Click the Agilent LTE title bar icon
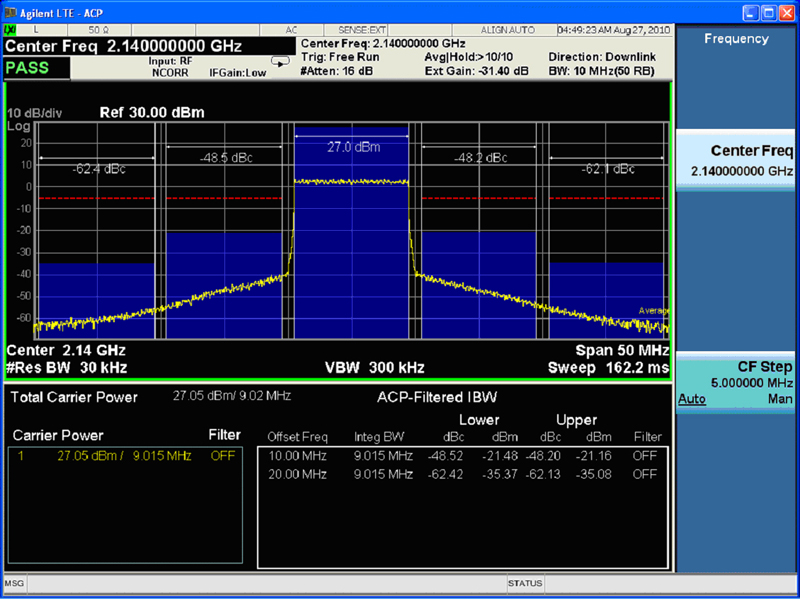This screenshot has width=800, height=601. 9,10
